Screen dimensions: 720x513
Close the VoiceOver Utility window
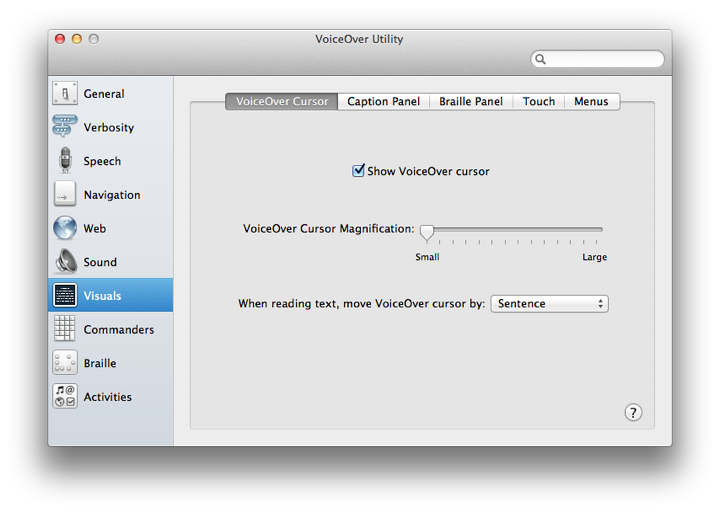click(60, 39)
